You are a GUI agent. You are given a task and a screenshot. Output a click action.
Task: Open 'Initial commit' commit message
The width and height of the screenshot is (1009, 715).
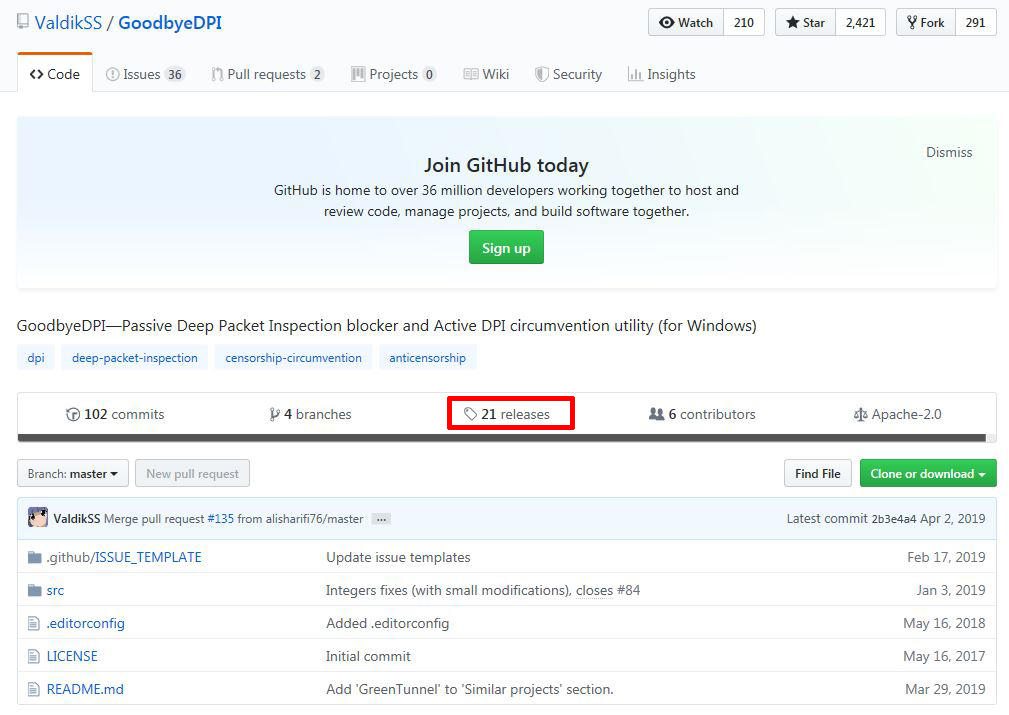point(368,656)
